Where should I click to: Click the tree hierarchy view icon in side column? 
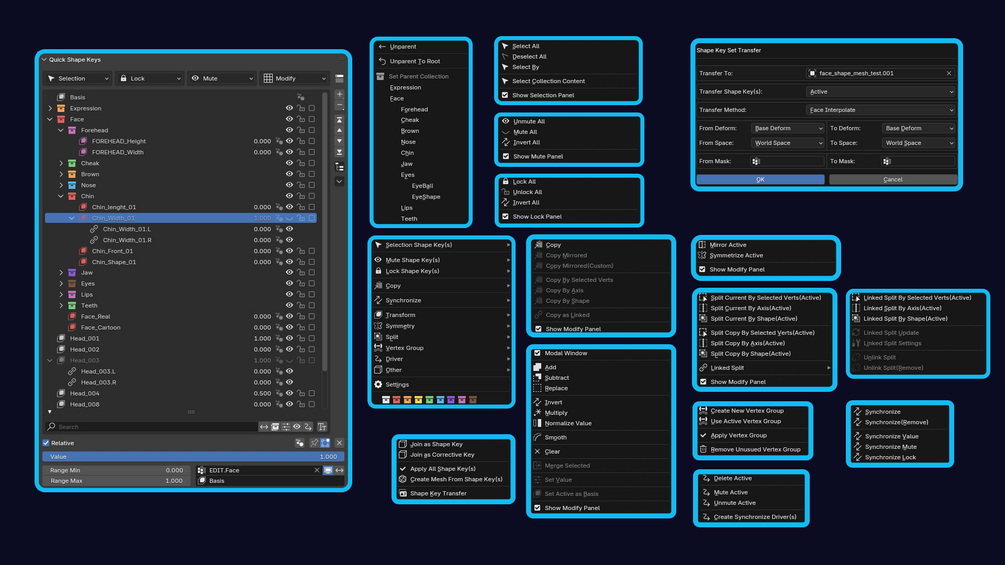tap(339, 167)
